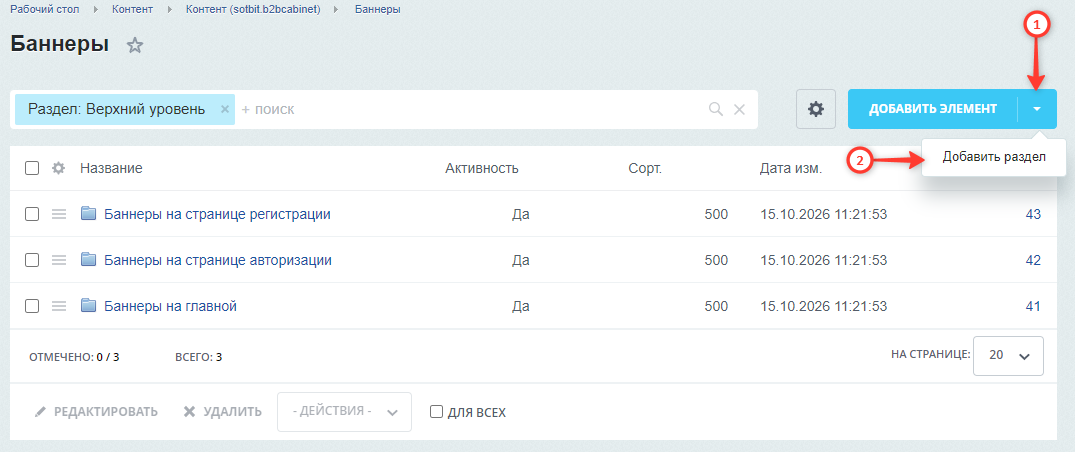
Task: Sort by the 'Дата изм.' column header
Action: tap(790, 168)
